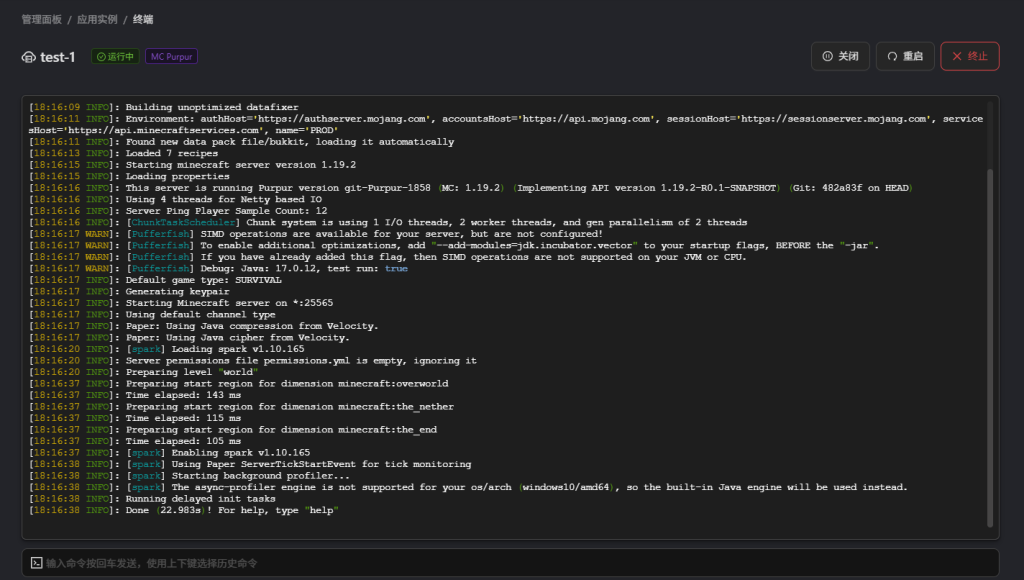Open the 管理面板 breadcrumb link
This screenshot has height=580, width=1024.
(x=41, y=19)
